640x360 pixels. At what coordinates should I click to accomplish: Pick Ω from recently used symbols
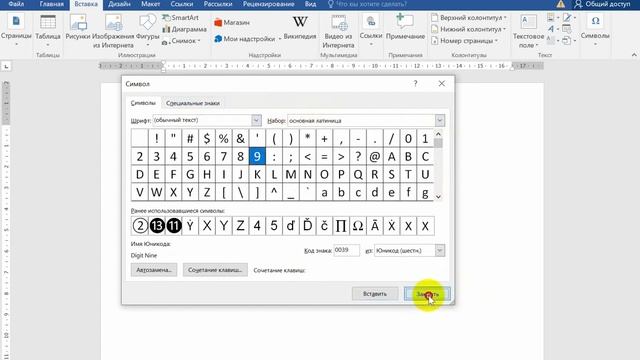(358, 226)
